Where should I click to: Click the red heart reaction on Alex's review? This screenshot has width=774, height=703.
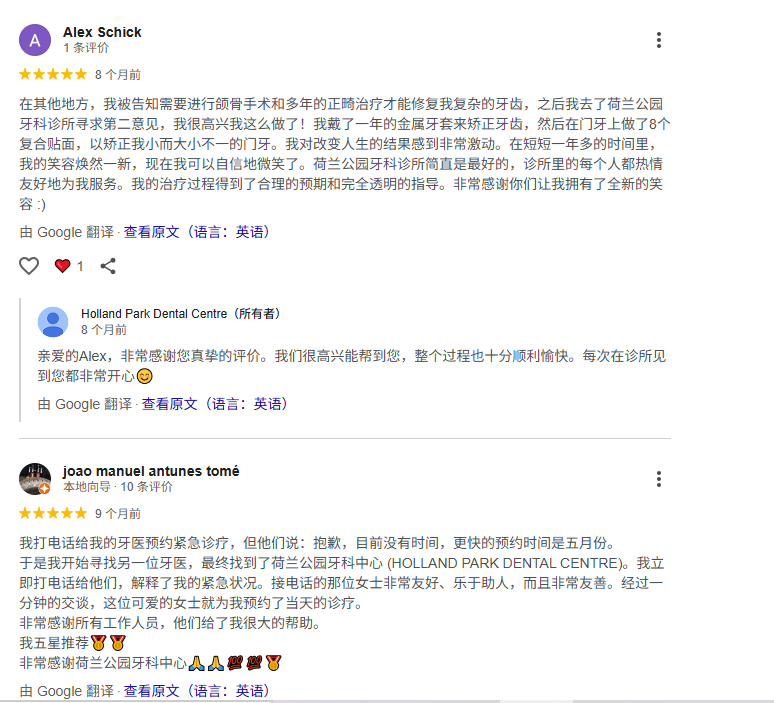[x=62, y=266]
